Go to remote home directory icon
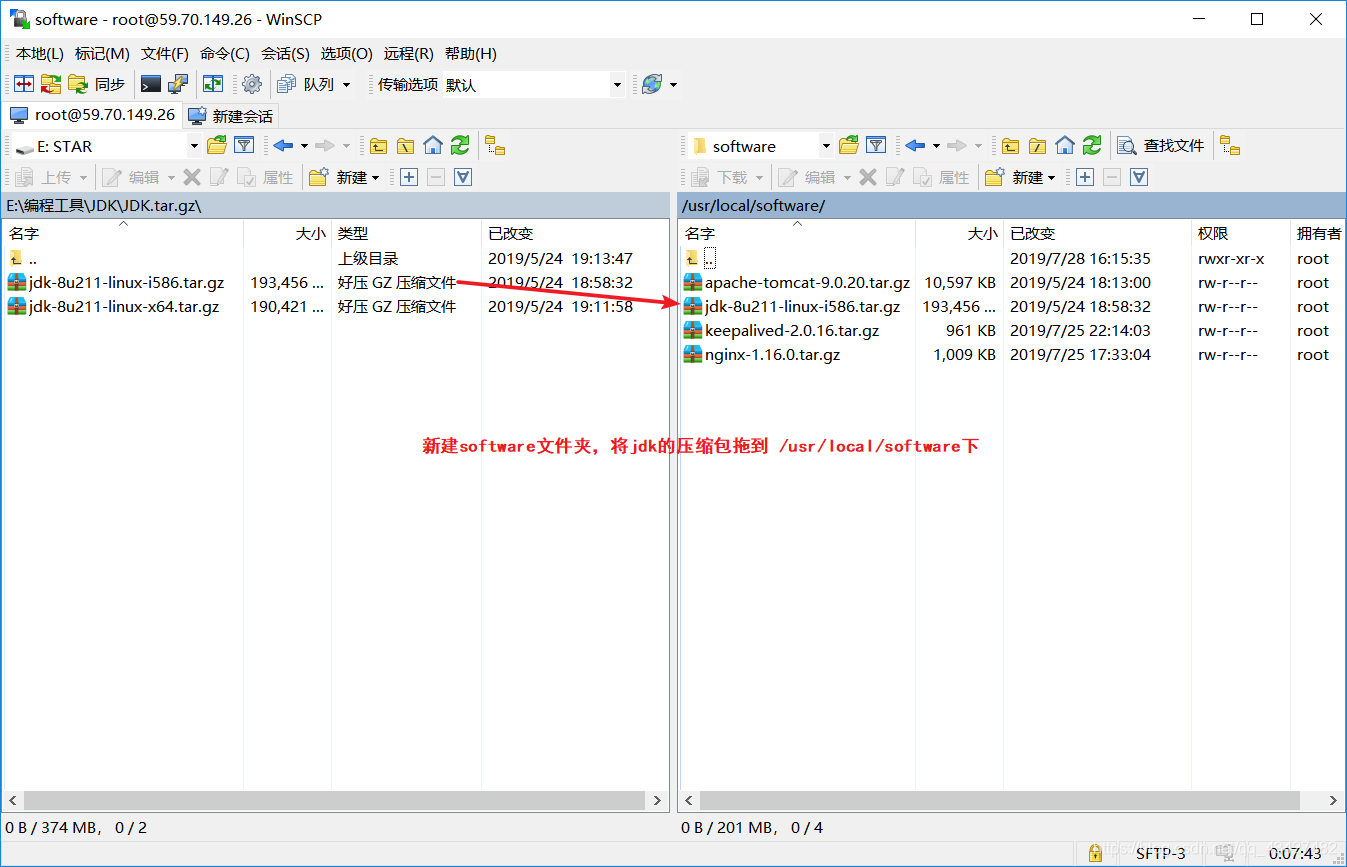The width and height of the screenshot is (1347, 867). [1065, 146]
